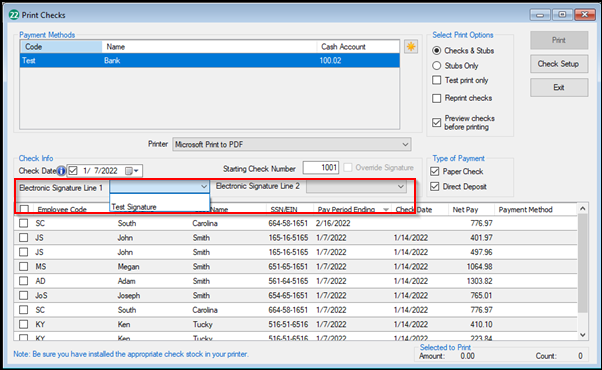Open the Printer dropdown list

(405, 145)
